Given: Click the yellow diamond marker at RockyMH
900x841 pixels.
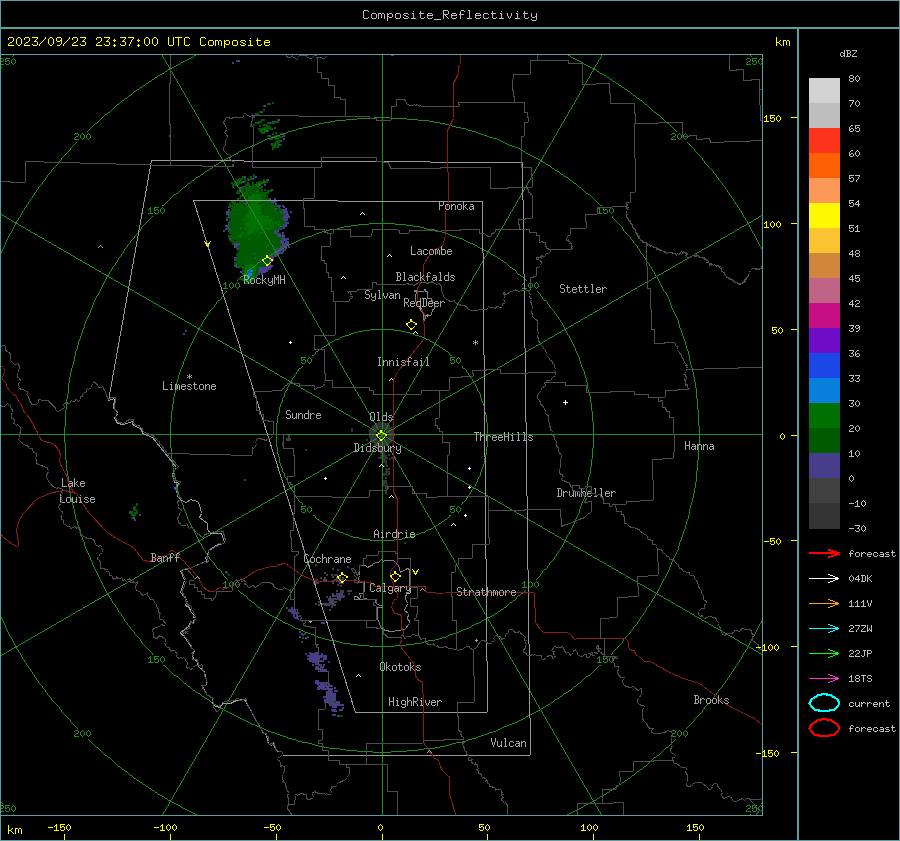Looking at the screenshot, I should 267,261.
